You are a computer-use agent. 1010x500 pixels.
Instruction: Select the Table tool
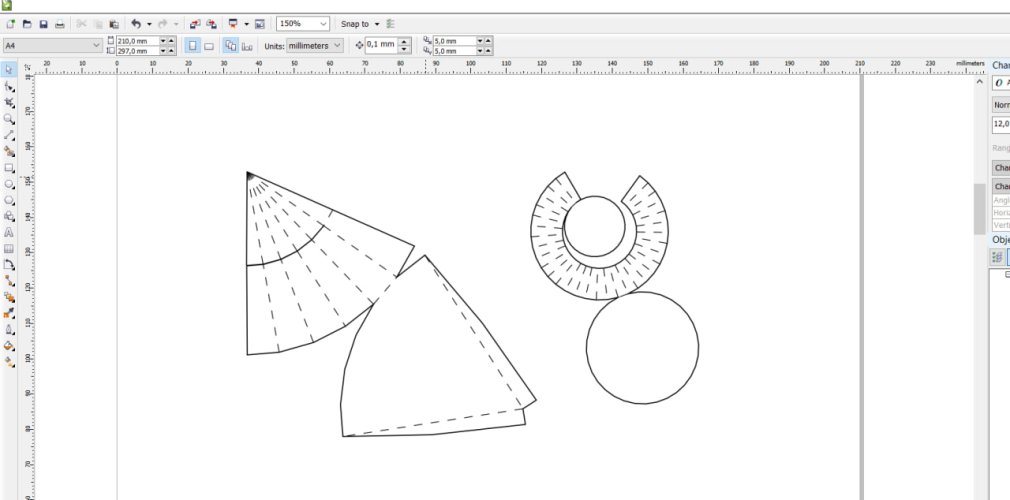pyautogui.click(x=9, y=248)
